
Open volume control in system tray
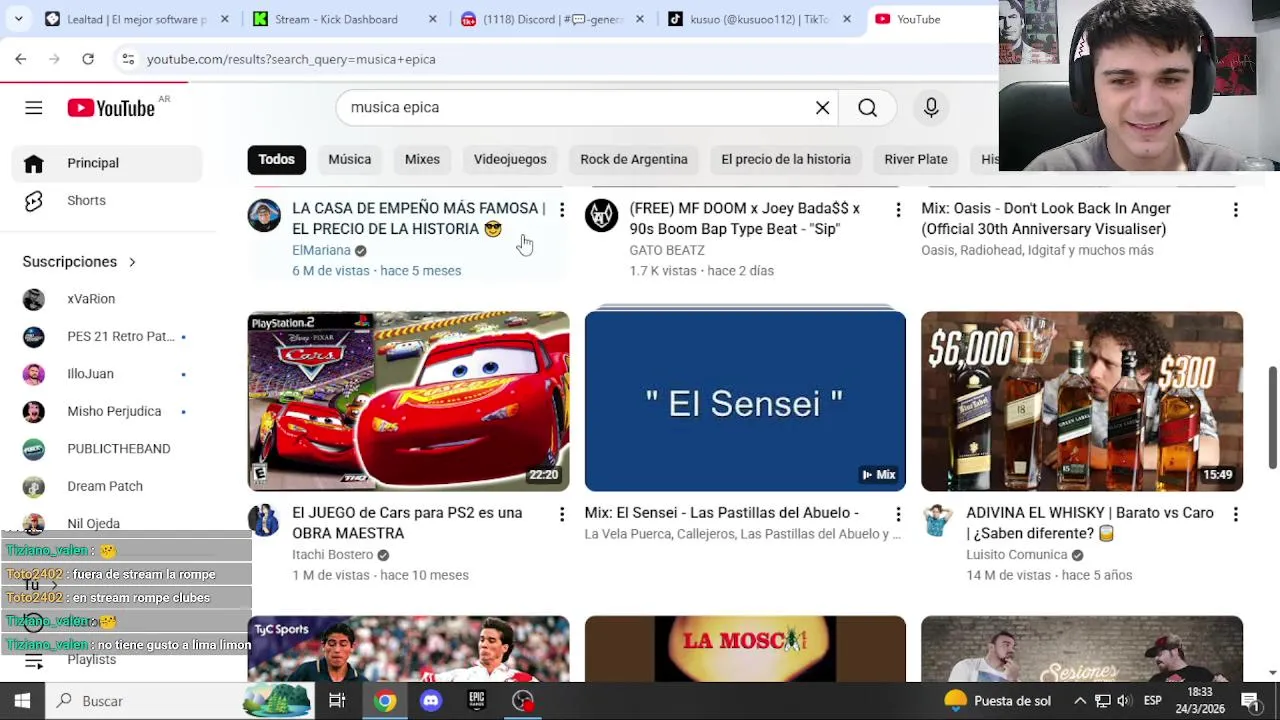pos(1124,701)
